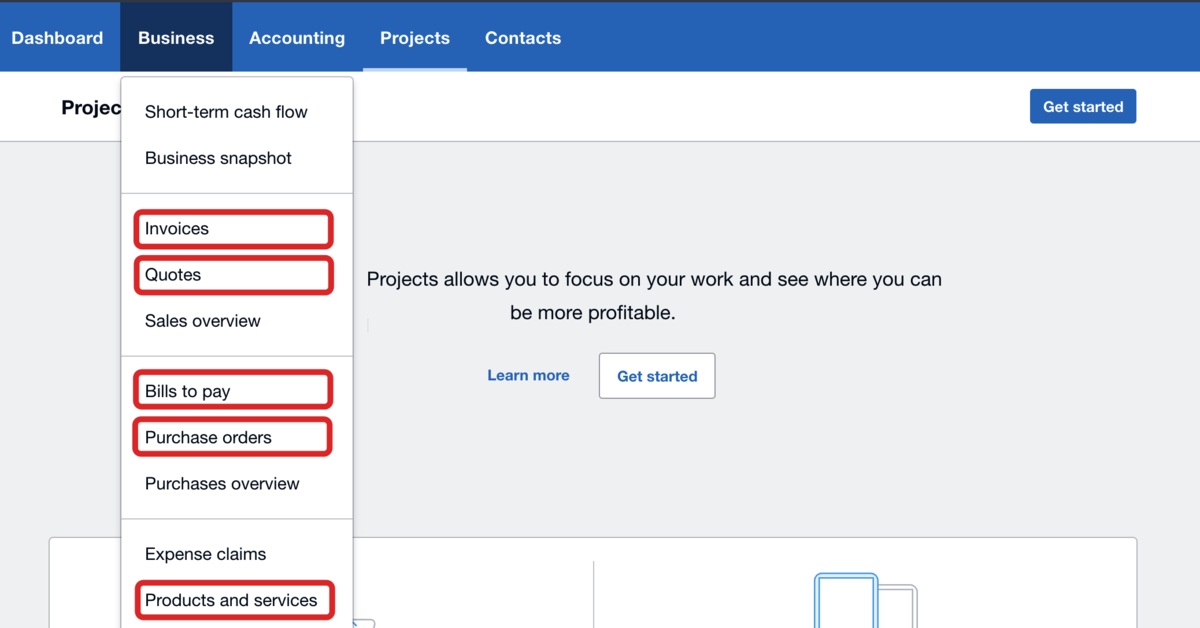Screen dimensions: 1200x628
Task: Select Short-term cash flow menu entry
Action: [237, 112]
